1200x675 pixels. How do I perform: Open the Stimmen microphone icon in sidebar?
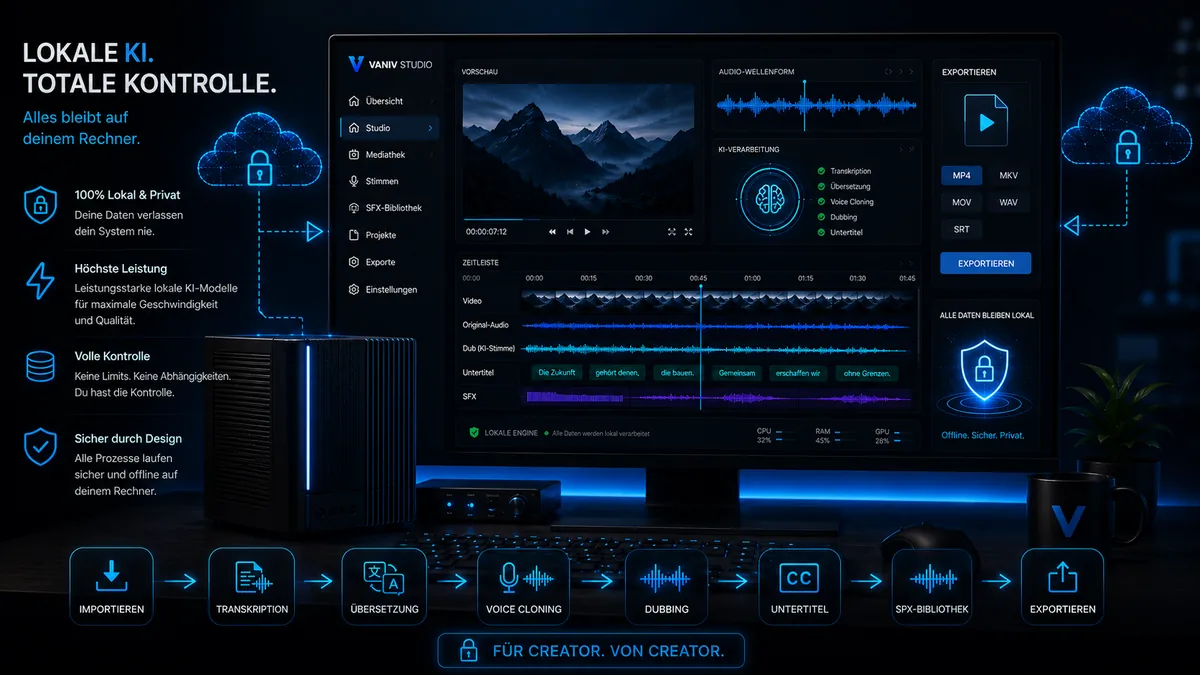tap(354, 181)
